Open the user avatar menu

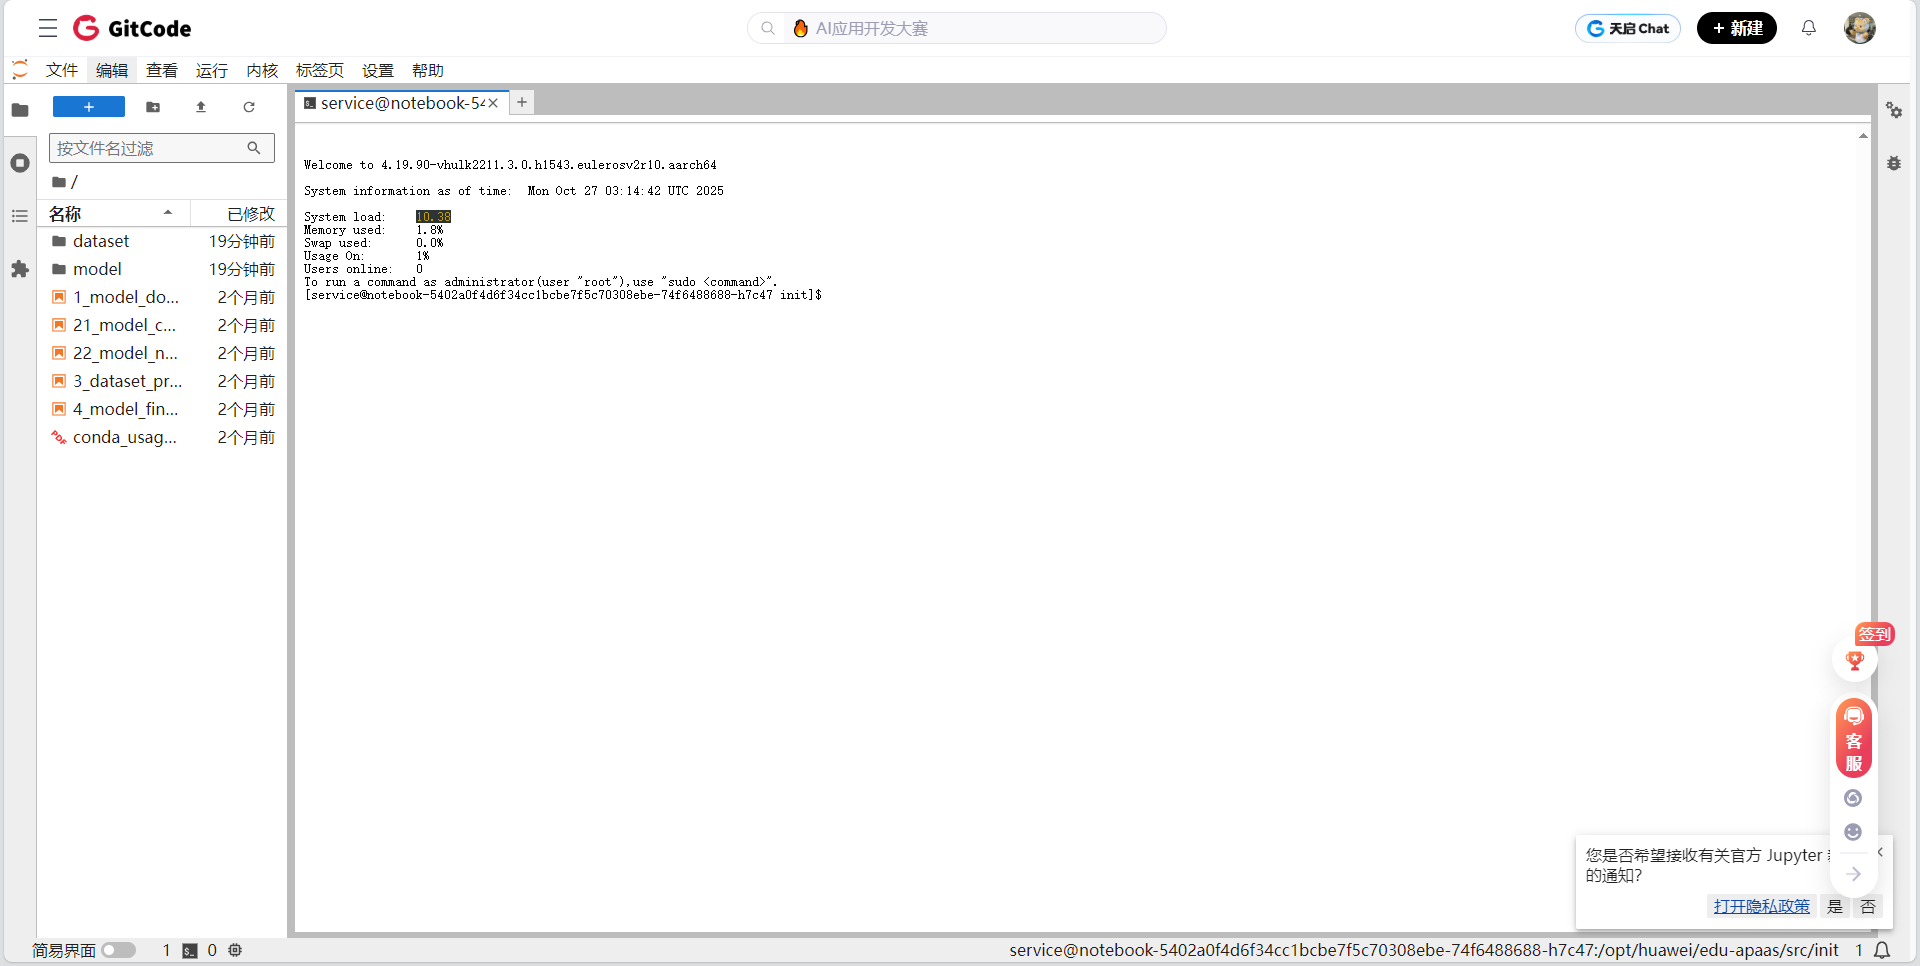1859,28
